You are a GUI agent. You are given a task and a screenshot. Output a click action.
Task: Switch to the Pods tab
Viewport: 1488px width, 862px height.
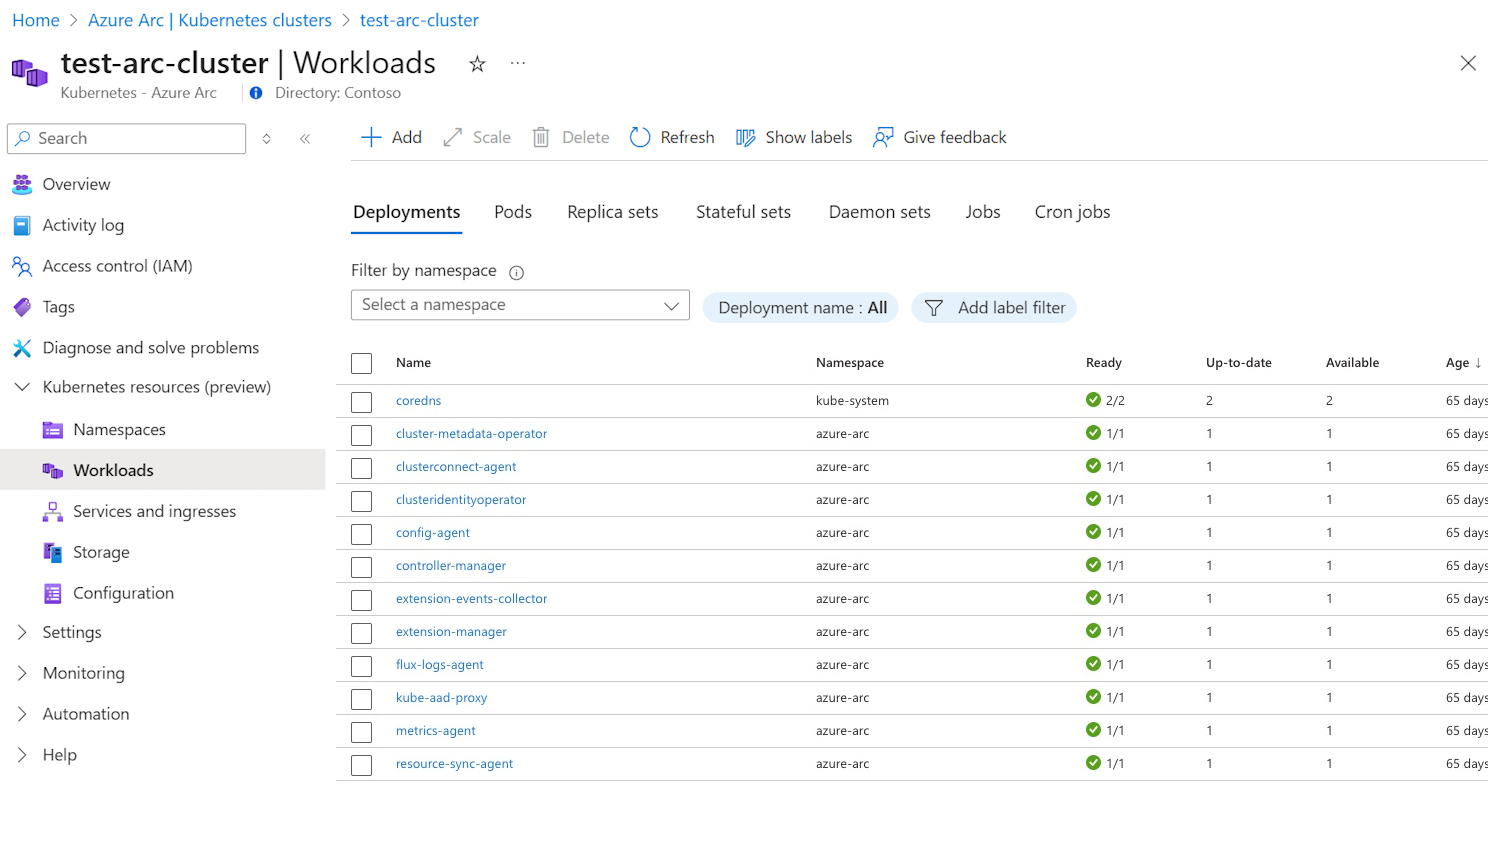pyautogui.click(x=513, y=212)
